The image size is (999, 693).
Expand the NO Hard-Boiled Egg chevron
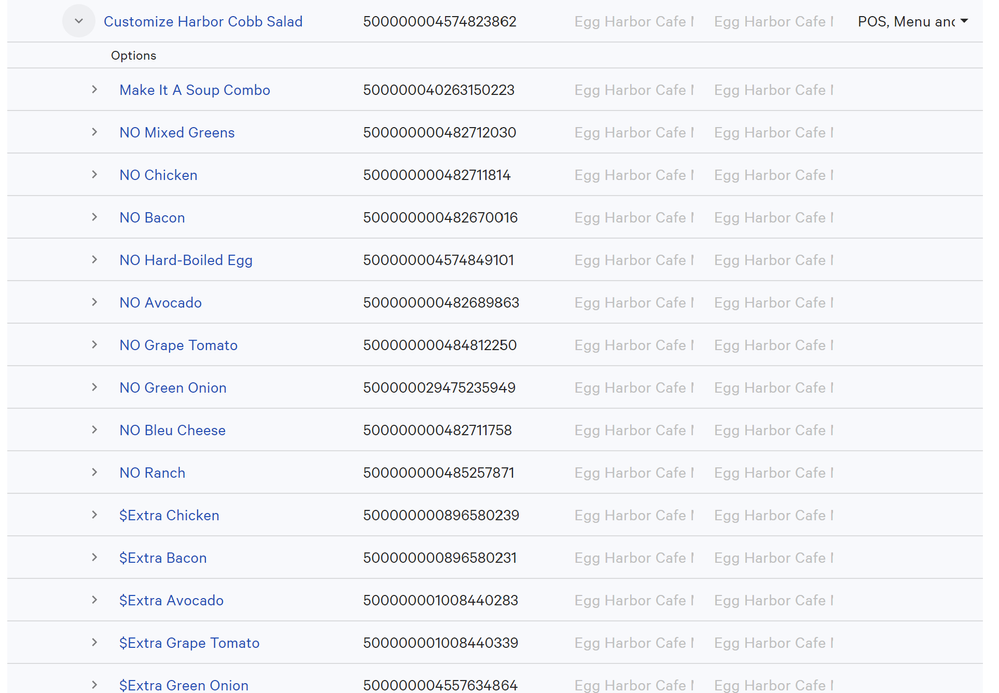pos(95,260)
